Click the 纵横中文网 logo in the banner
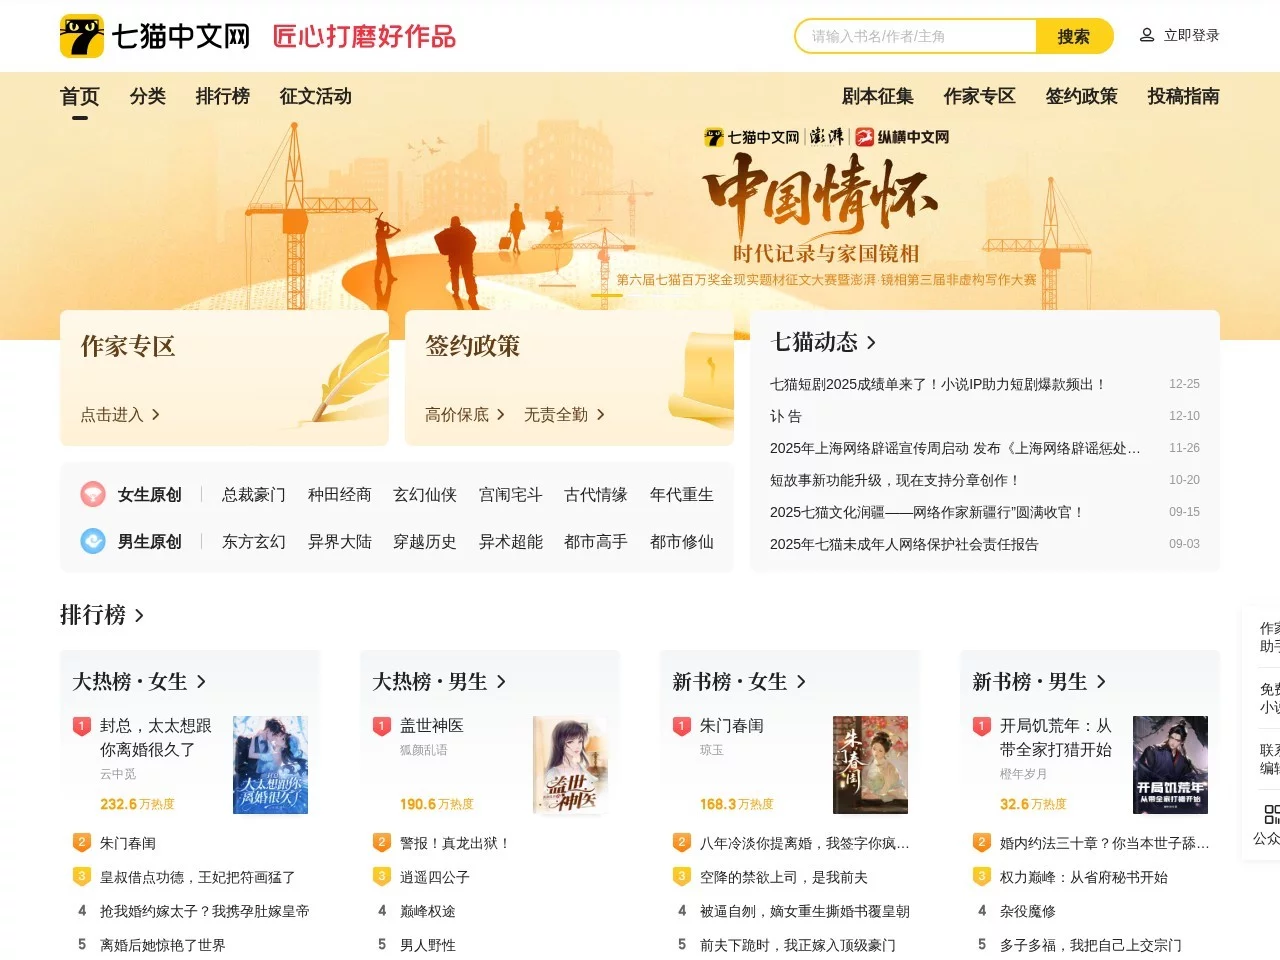The image size is (1280, 960). pos(903,136)
